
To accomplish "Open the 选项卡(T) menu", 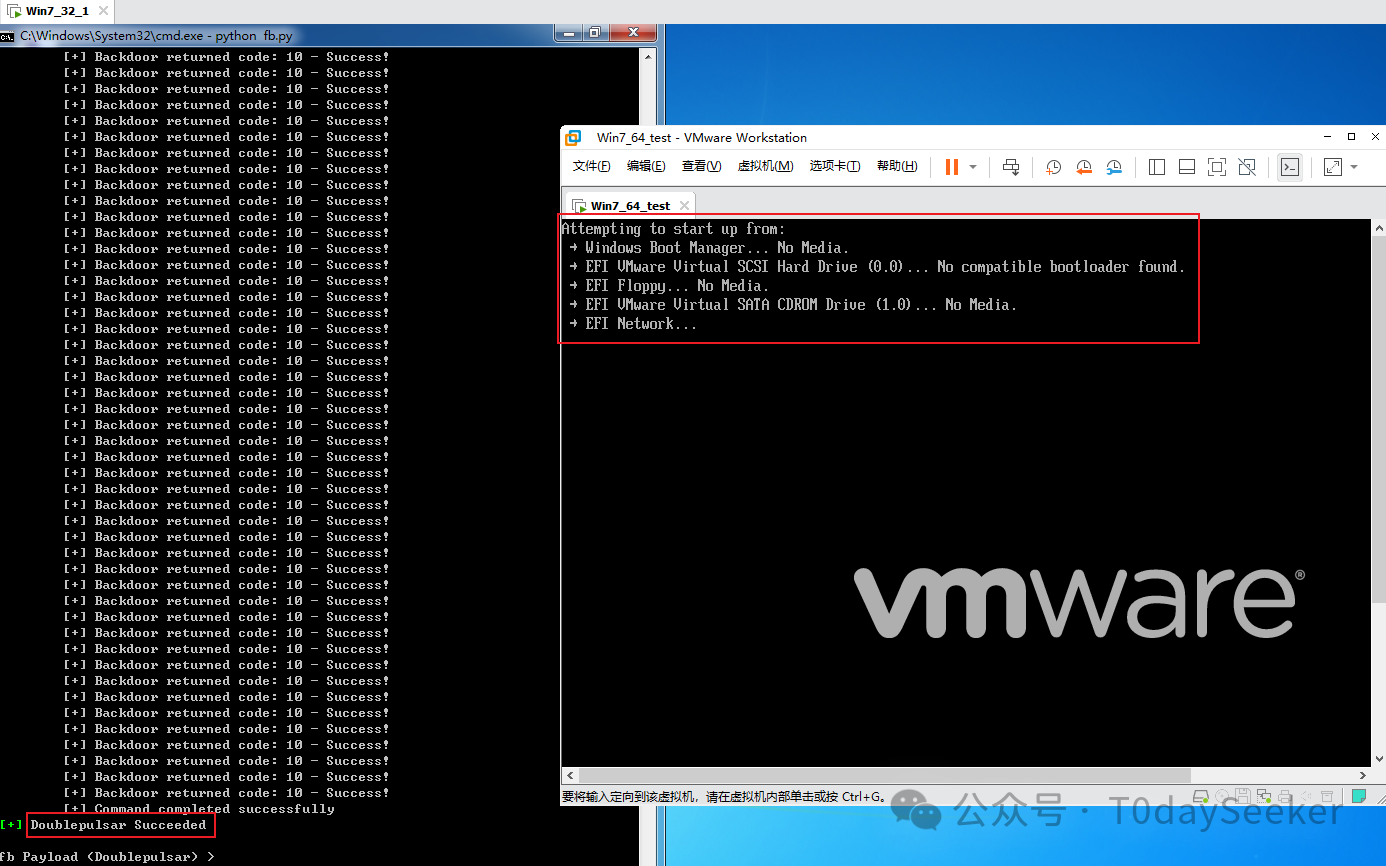I will 835,166.
